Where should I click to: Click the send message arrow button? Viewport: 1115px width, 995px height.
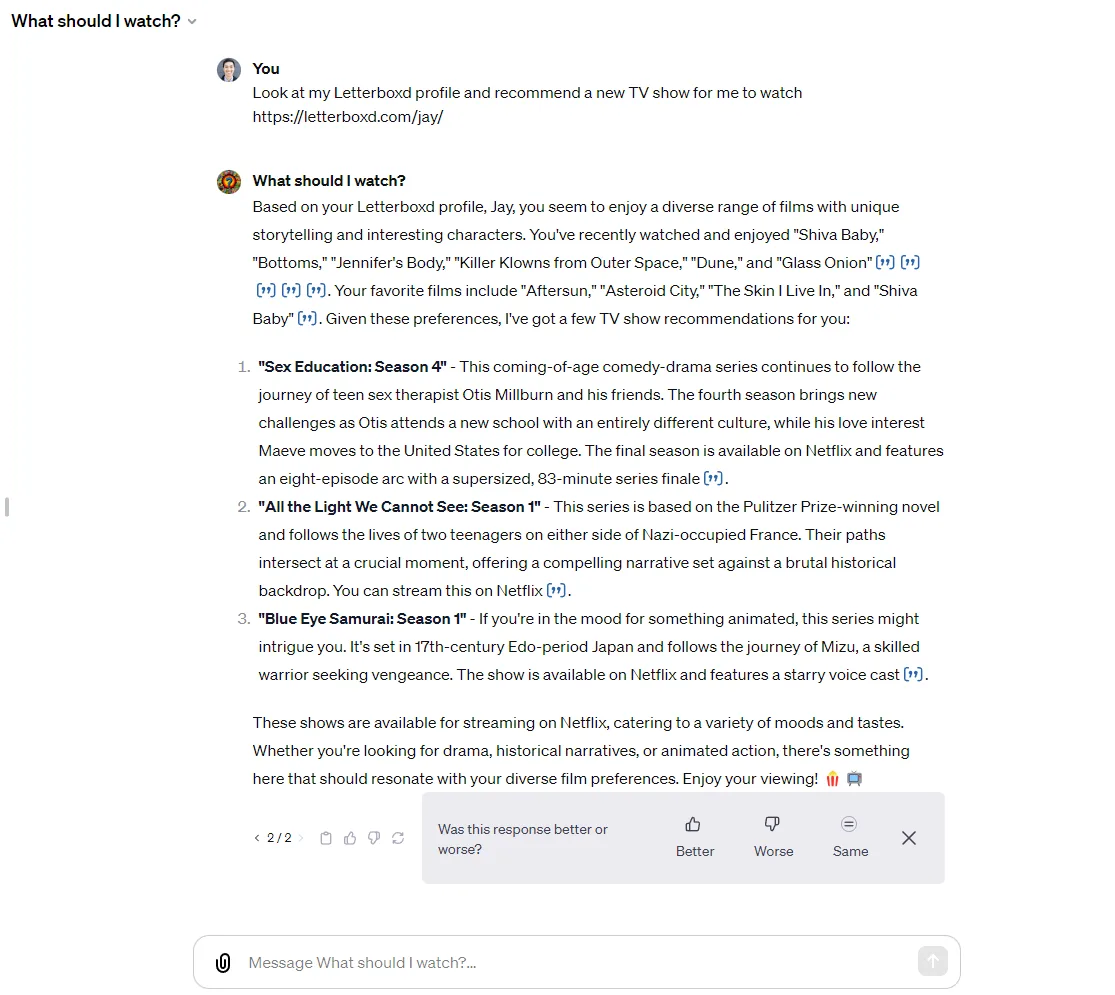pos(932,962)
